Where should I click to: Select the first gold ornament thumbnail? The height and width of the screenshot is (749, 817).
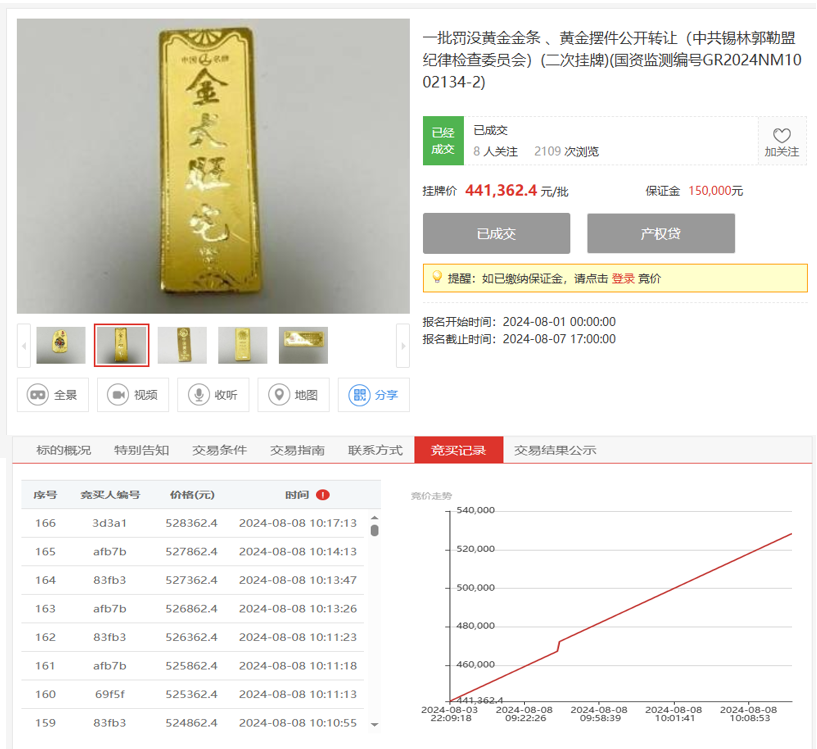[61, 345]
